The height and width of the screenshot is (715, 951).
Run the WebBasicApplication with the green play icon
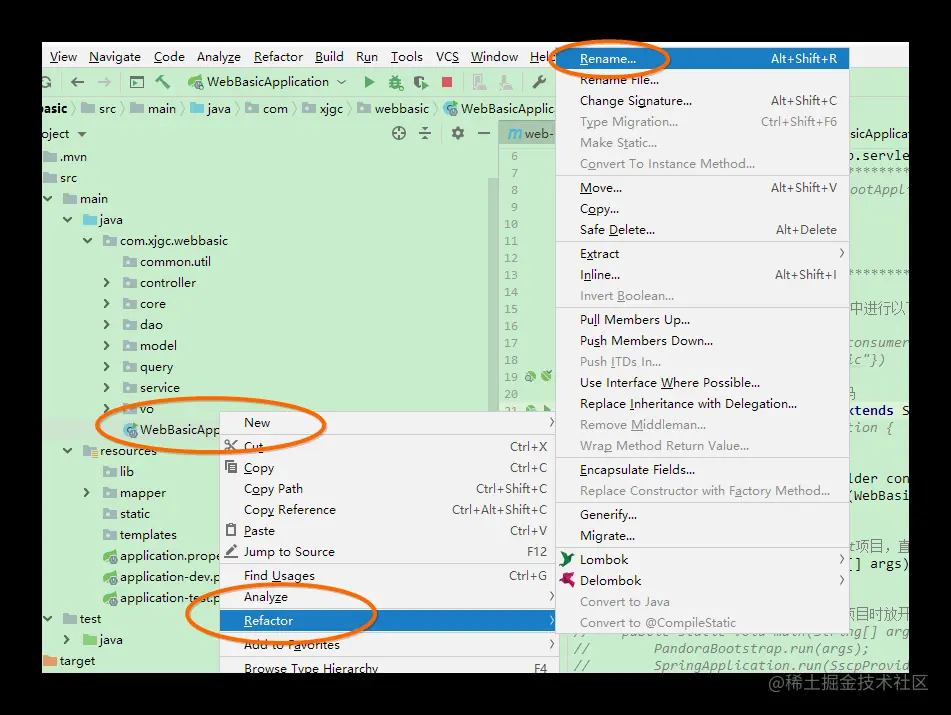pos(369,82)
